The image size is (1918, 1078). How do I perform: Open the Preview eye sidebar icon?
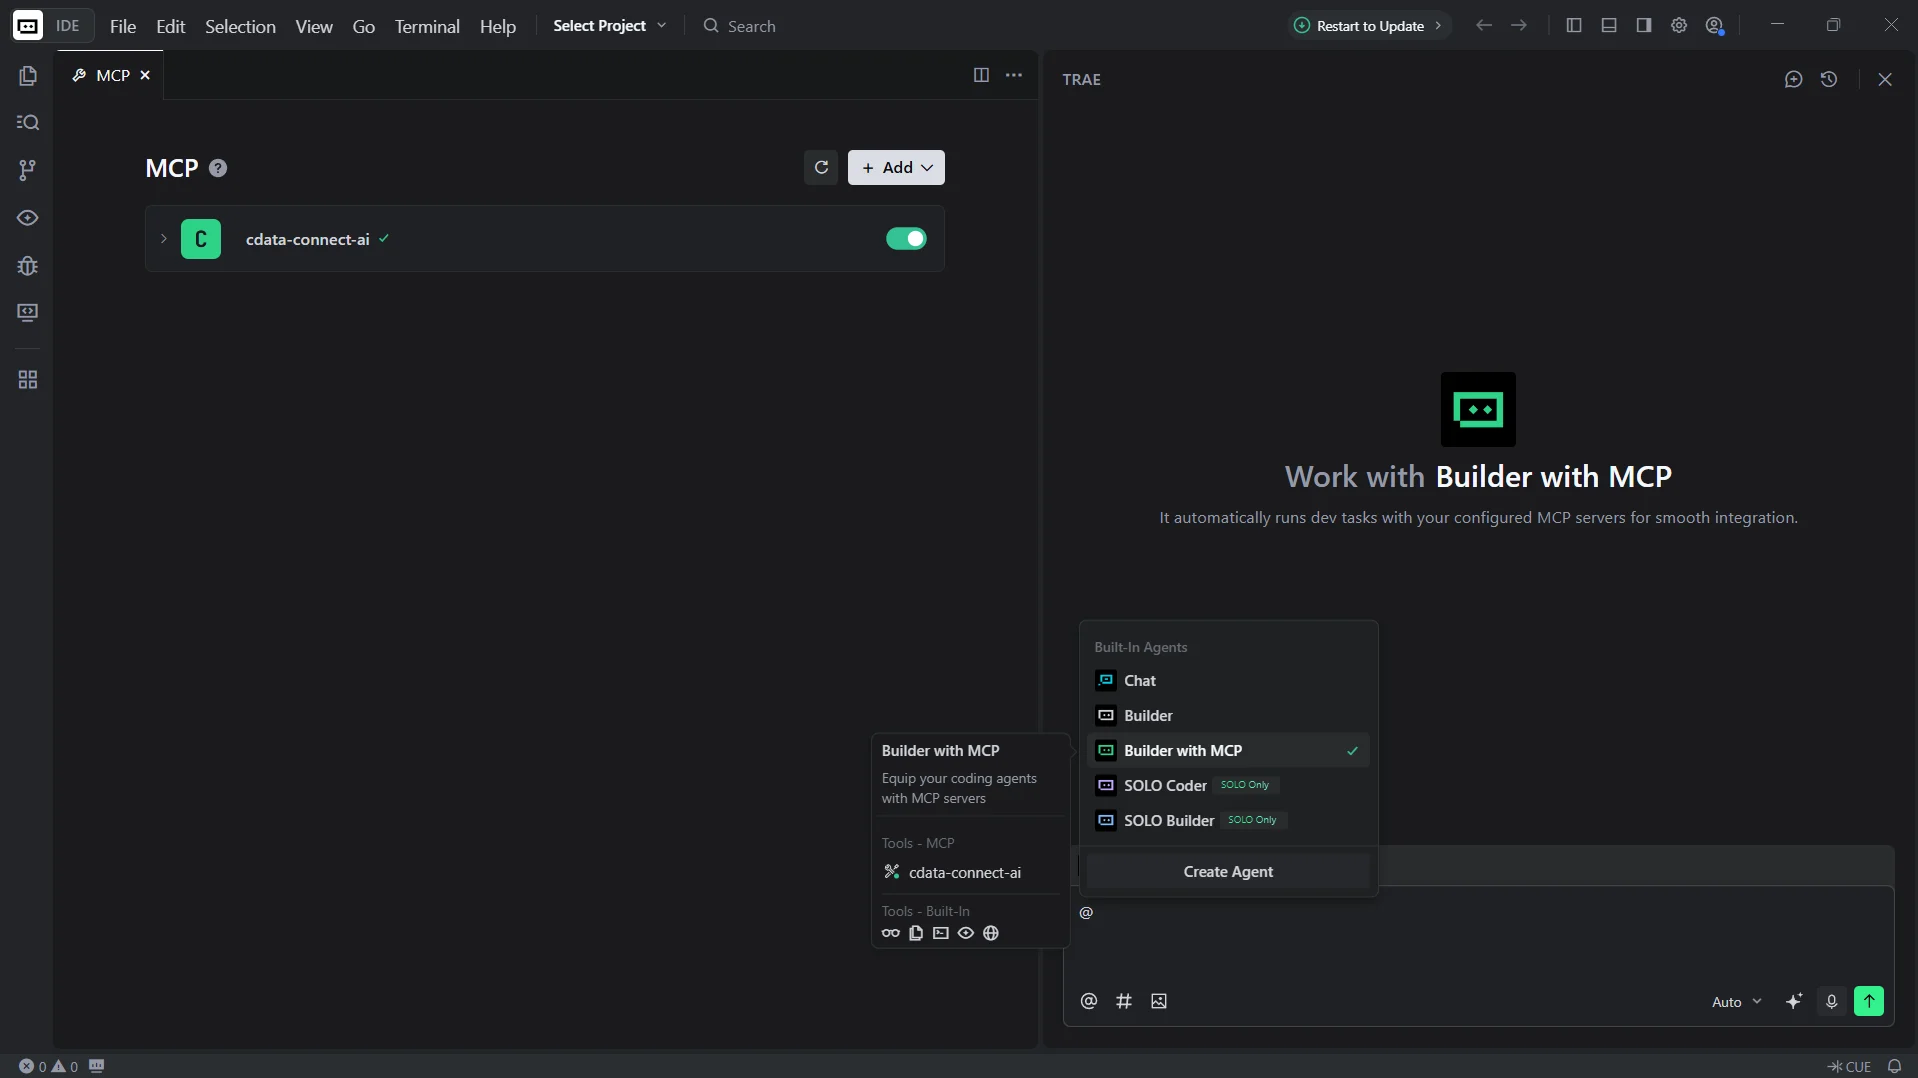(x=27, y=218)
